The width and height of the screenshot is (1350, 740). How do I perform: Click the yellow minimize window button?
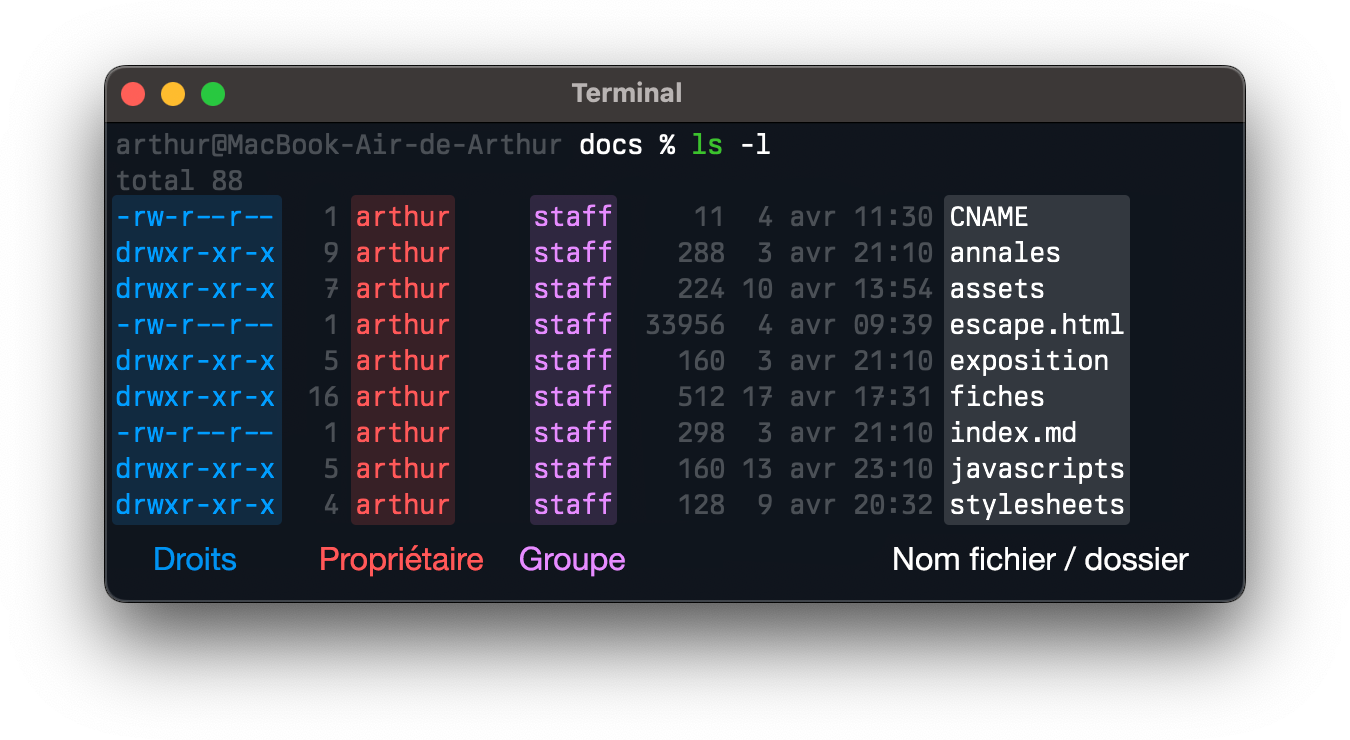coord(173,94)
